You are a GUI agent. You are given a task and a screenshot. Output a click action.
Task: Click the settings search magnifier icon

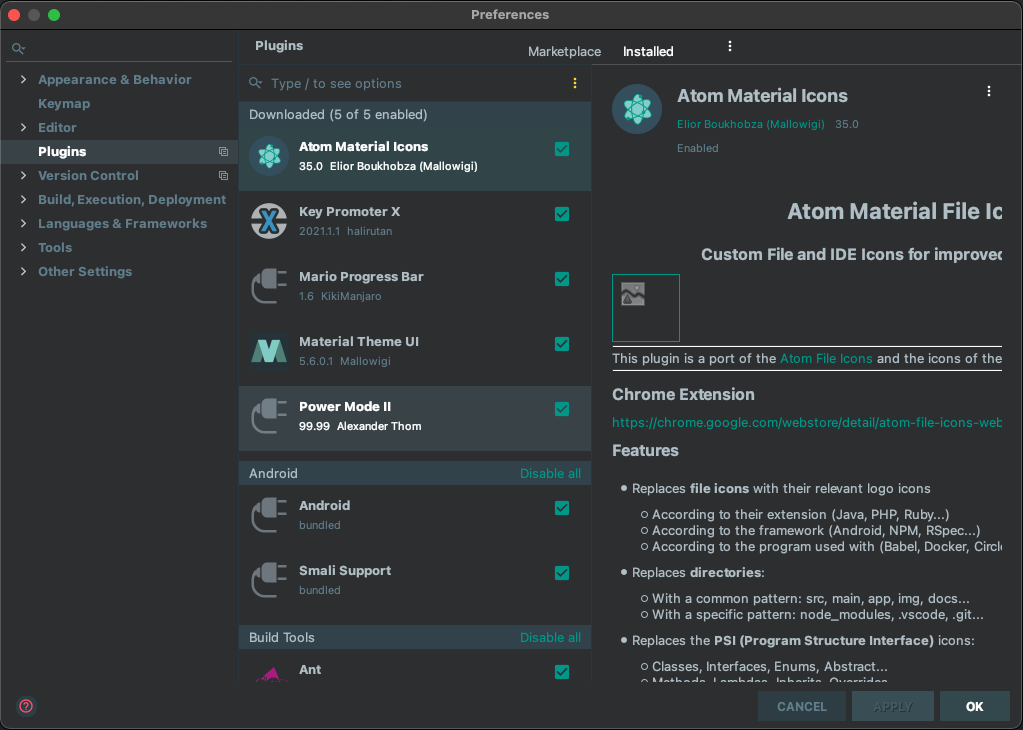(x=18, y=48)
